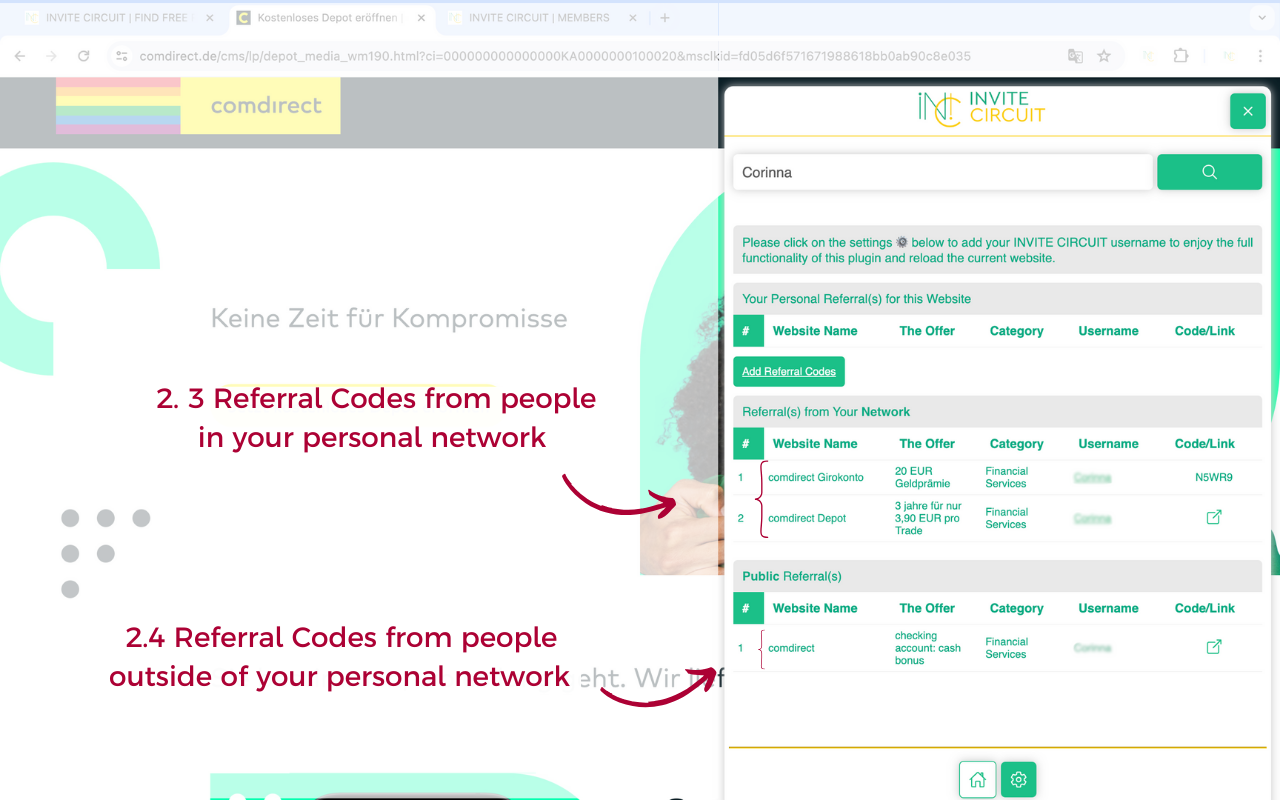View site information icon in address bar
Image resolution: width=1280 pixels, height=800 pixels.
pyautogui.click(x=121, y=56)
